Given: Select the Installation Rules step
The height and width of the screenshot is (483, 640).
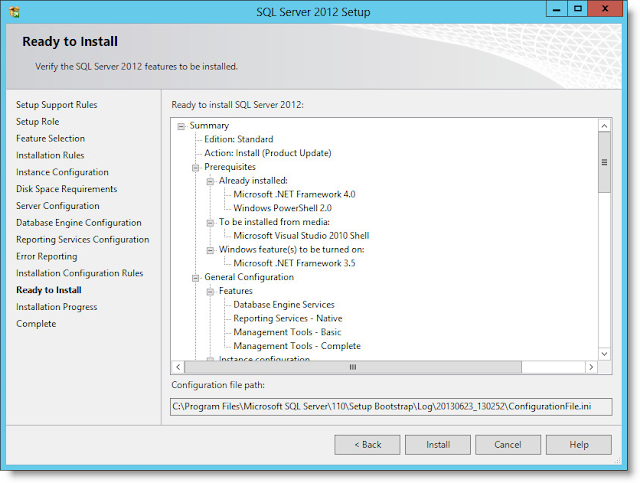Looking at the screenshot, I should click(x=50, y=155).
